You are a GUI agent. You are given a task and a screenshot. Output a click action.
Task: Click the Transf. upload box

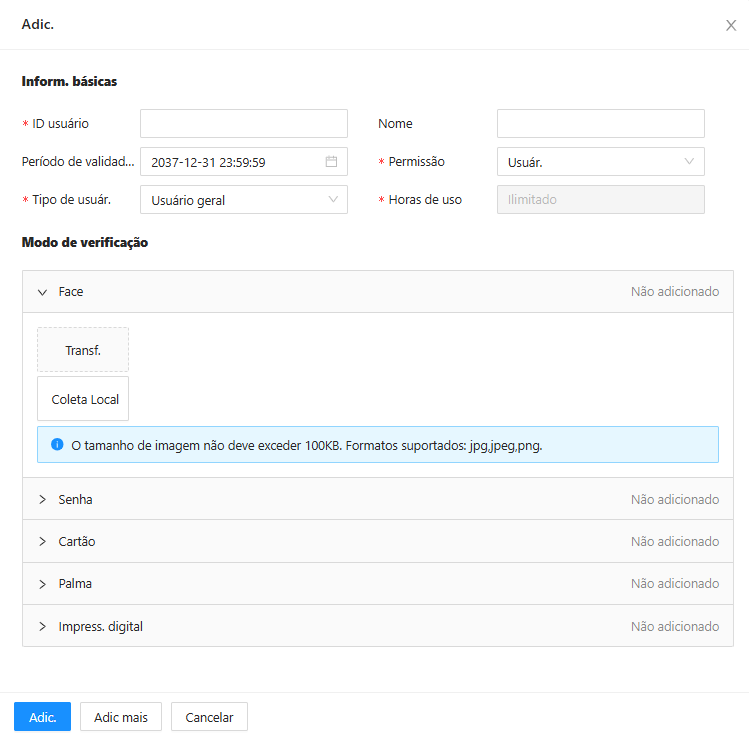point(83,350)
